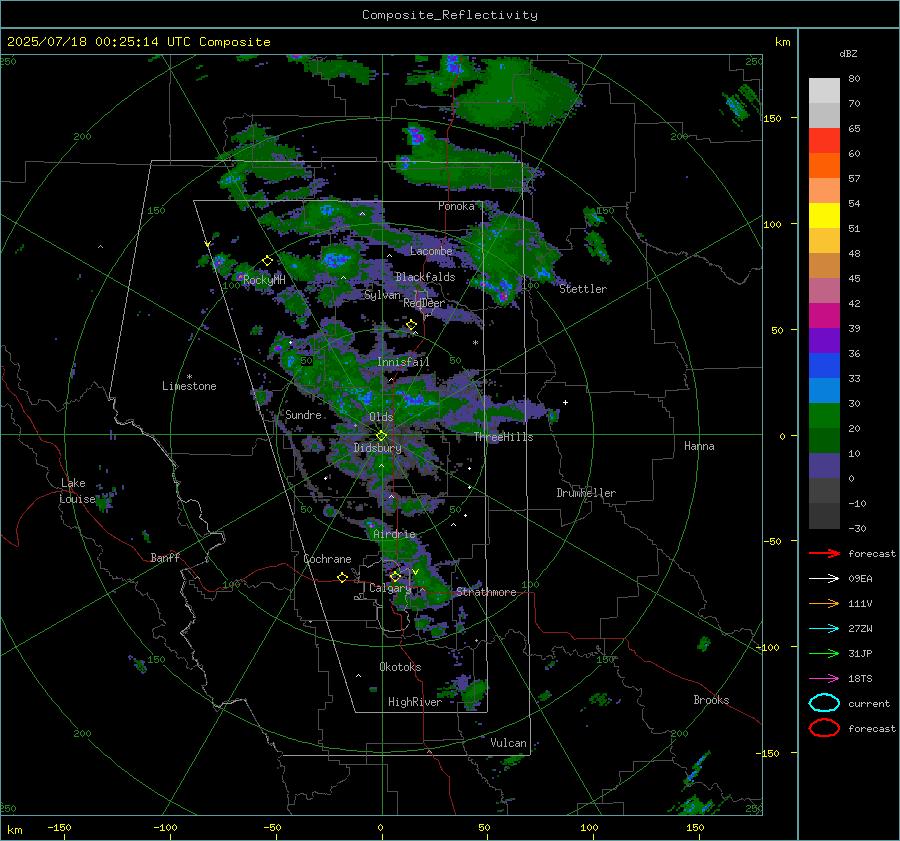Click the Sundre town label

(303, 415)
